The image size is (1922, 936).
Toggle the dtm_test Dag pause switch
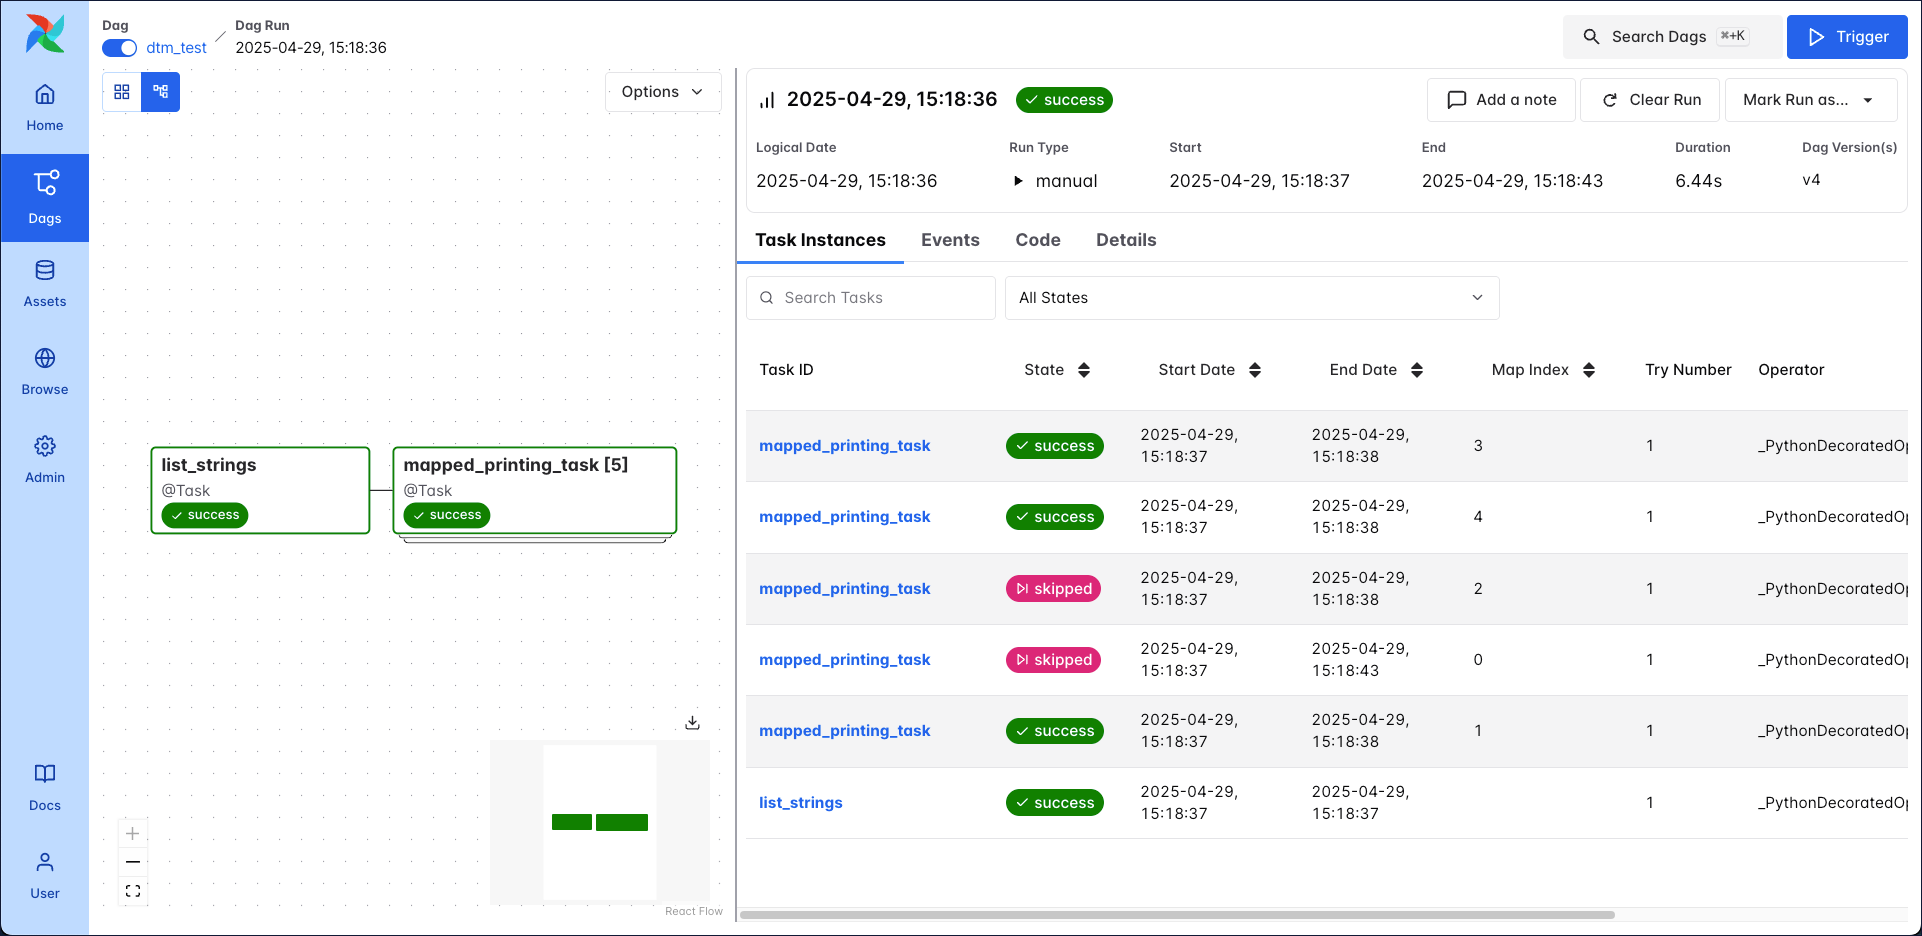pos(120,48)
